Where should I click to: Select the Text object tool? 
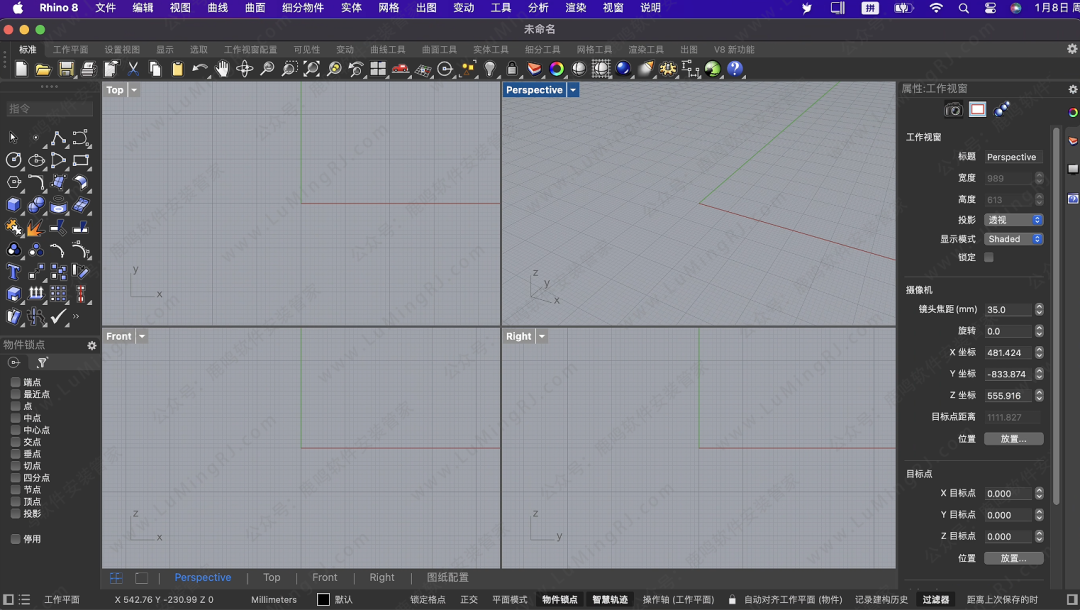click(x=14, y=271)
